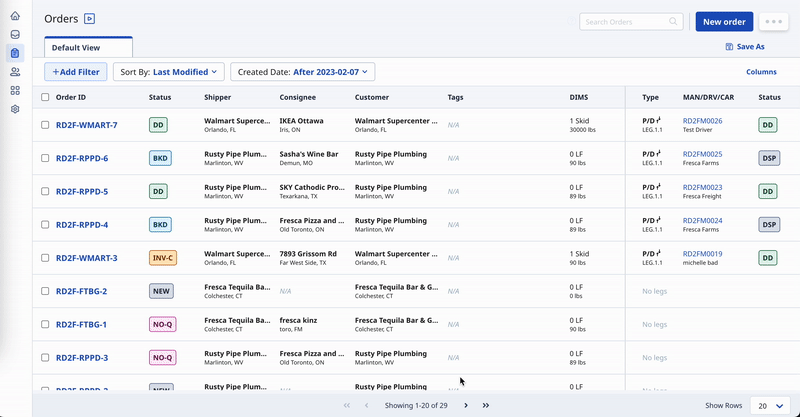Click the play video icon beside Orders

pyautogui.click(x=90, y=19)
